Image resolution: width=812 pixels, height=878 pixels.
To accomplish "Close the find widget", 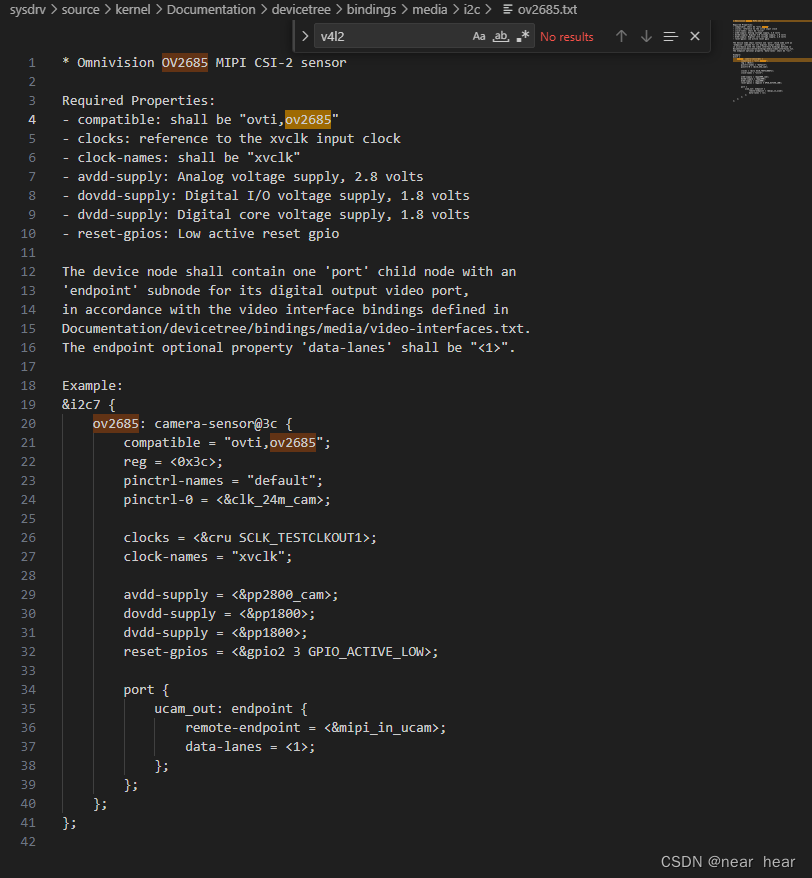I will [x=695, y=36].
